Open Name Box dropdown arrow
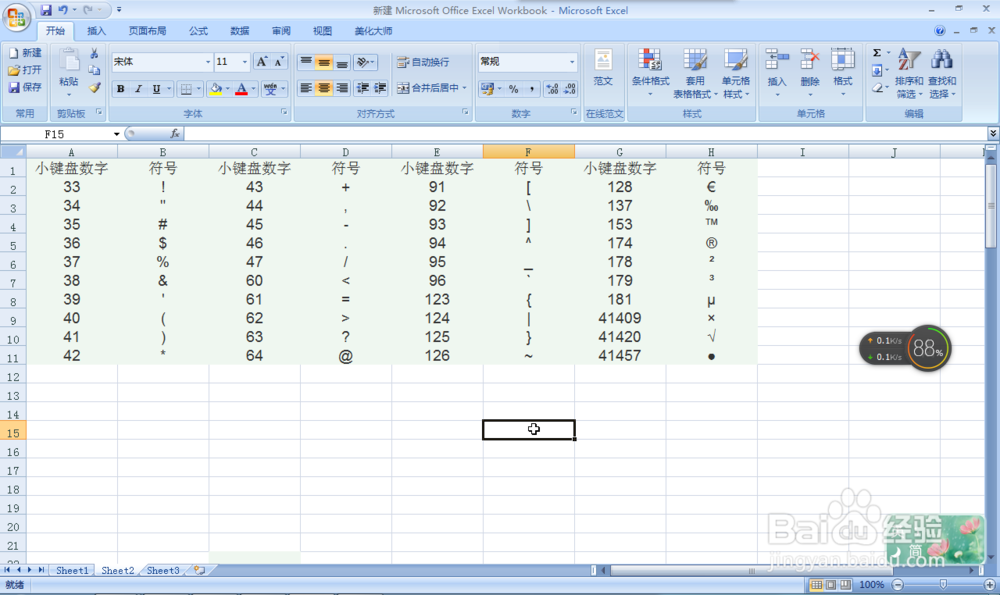 pos(116,134)
